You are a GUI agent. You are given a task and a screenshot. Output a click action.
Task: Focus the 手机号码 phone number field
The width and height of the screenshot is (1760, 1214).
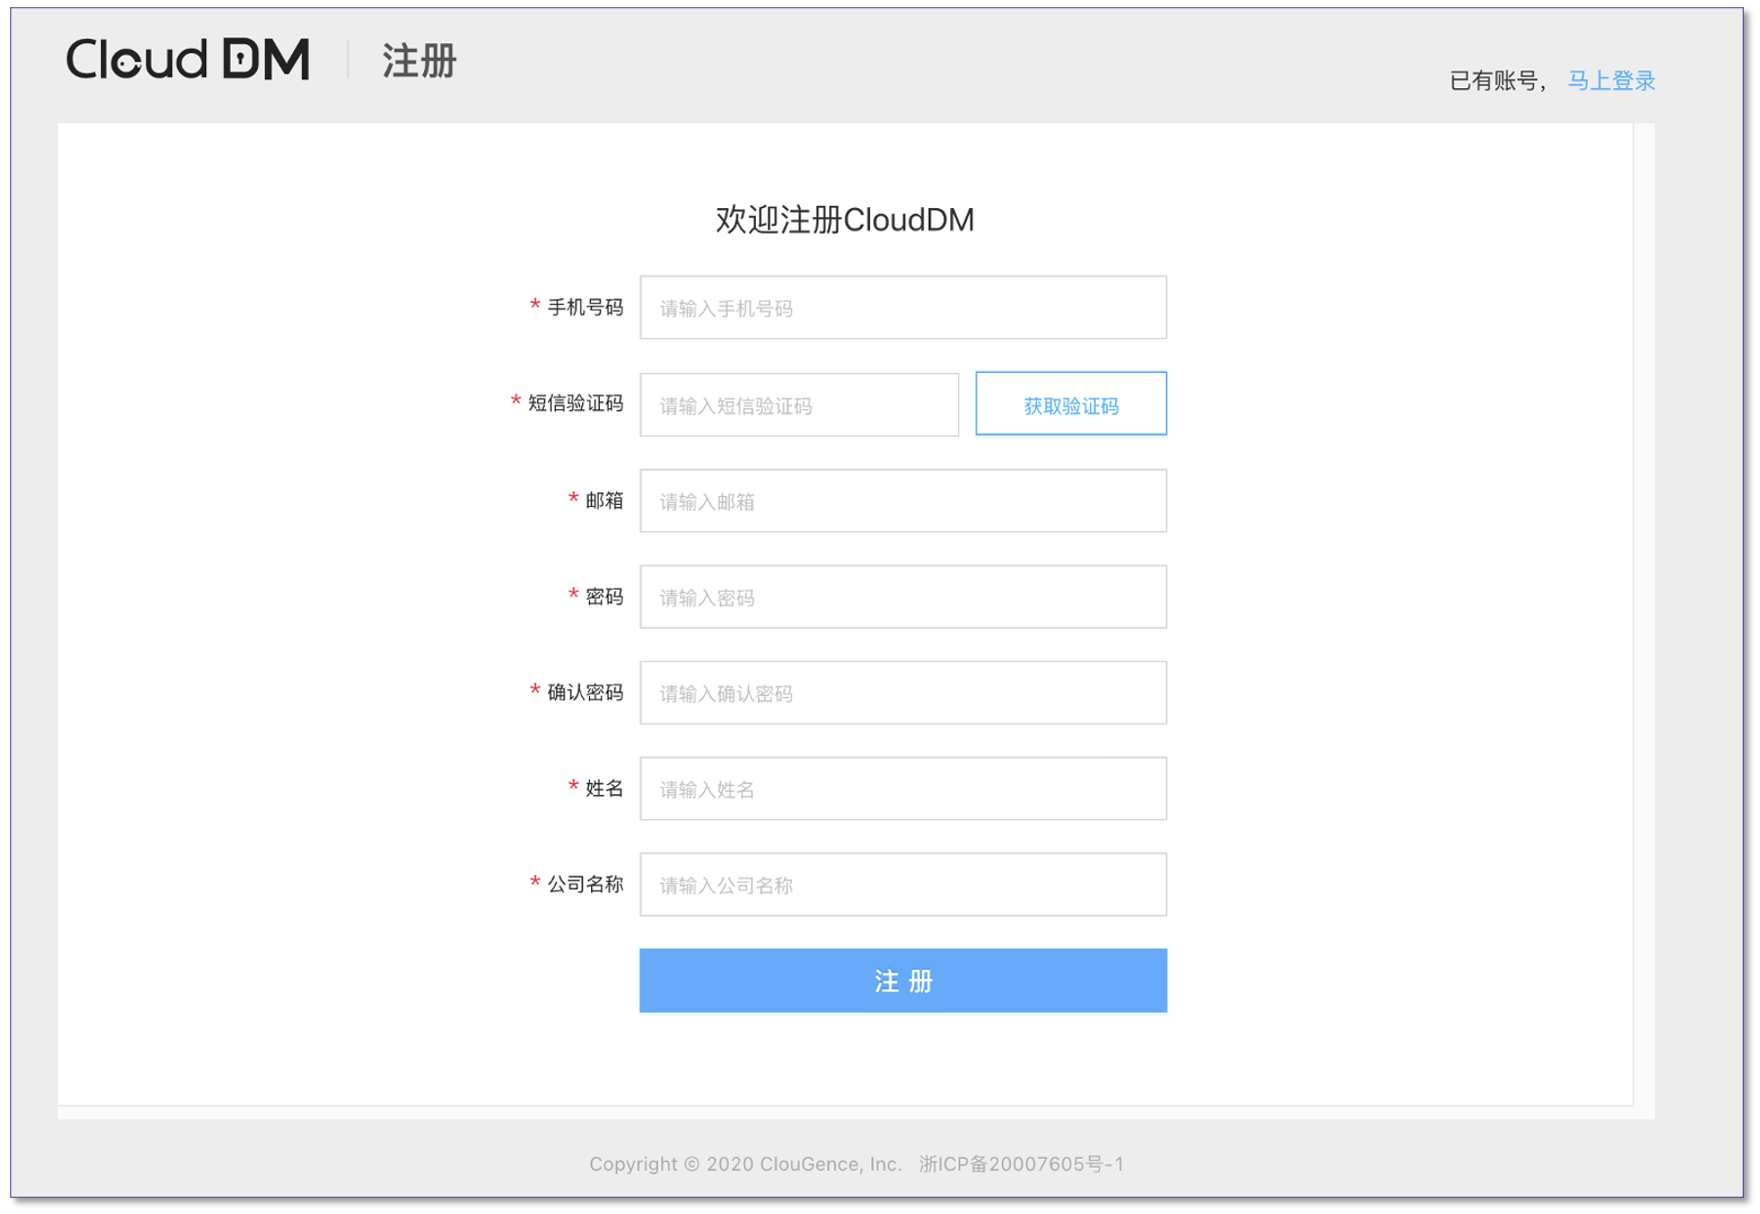tap(903, 308)
